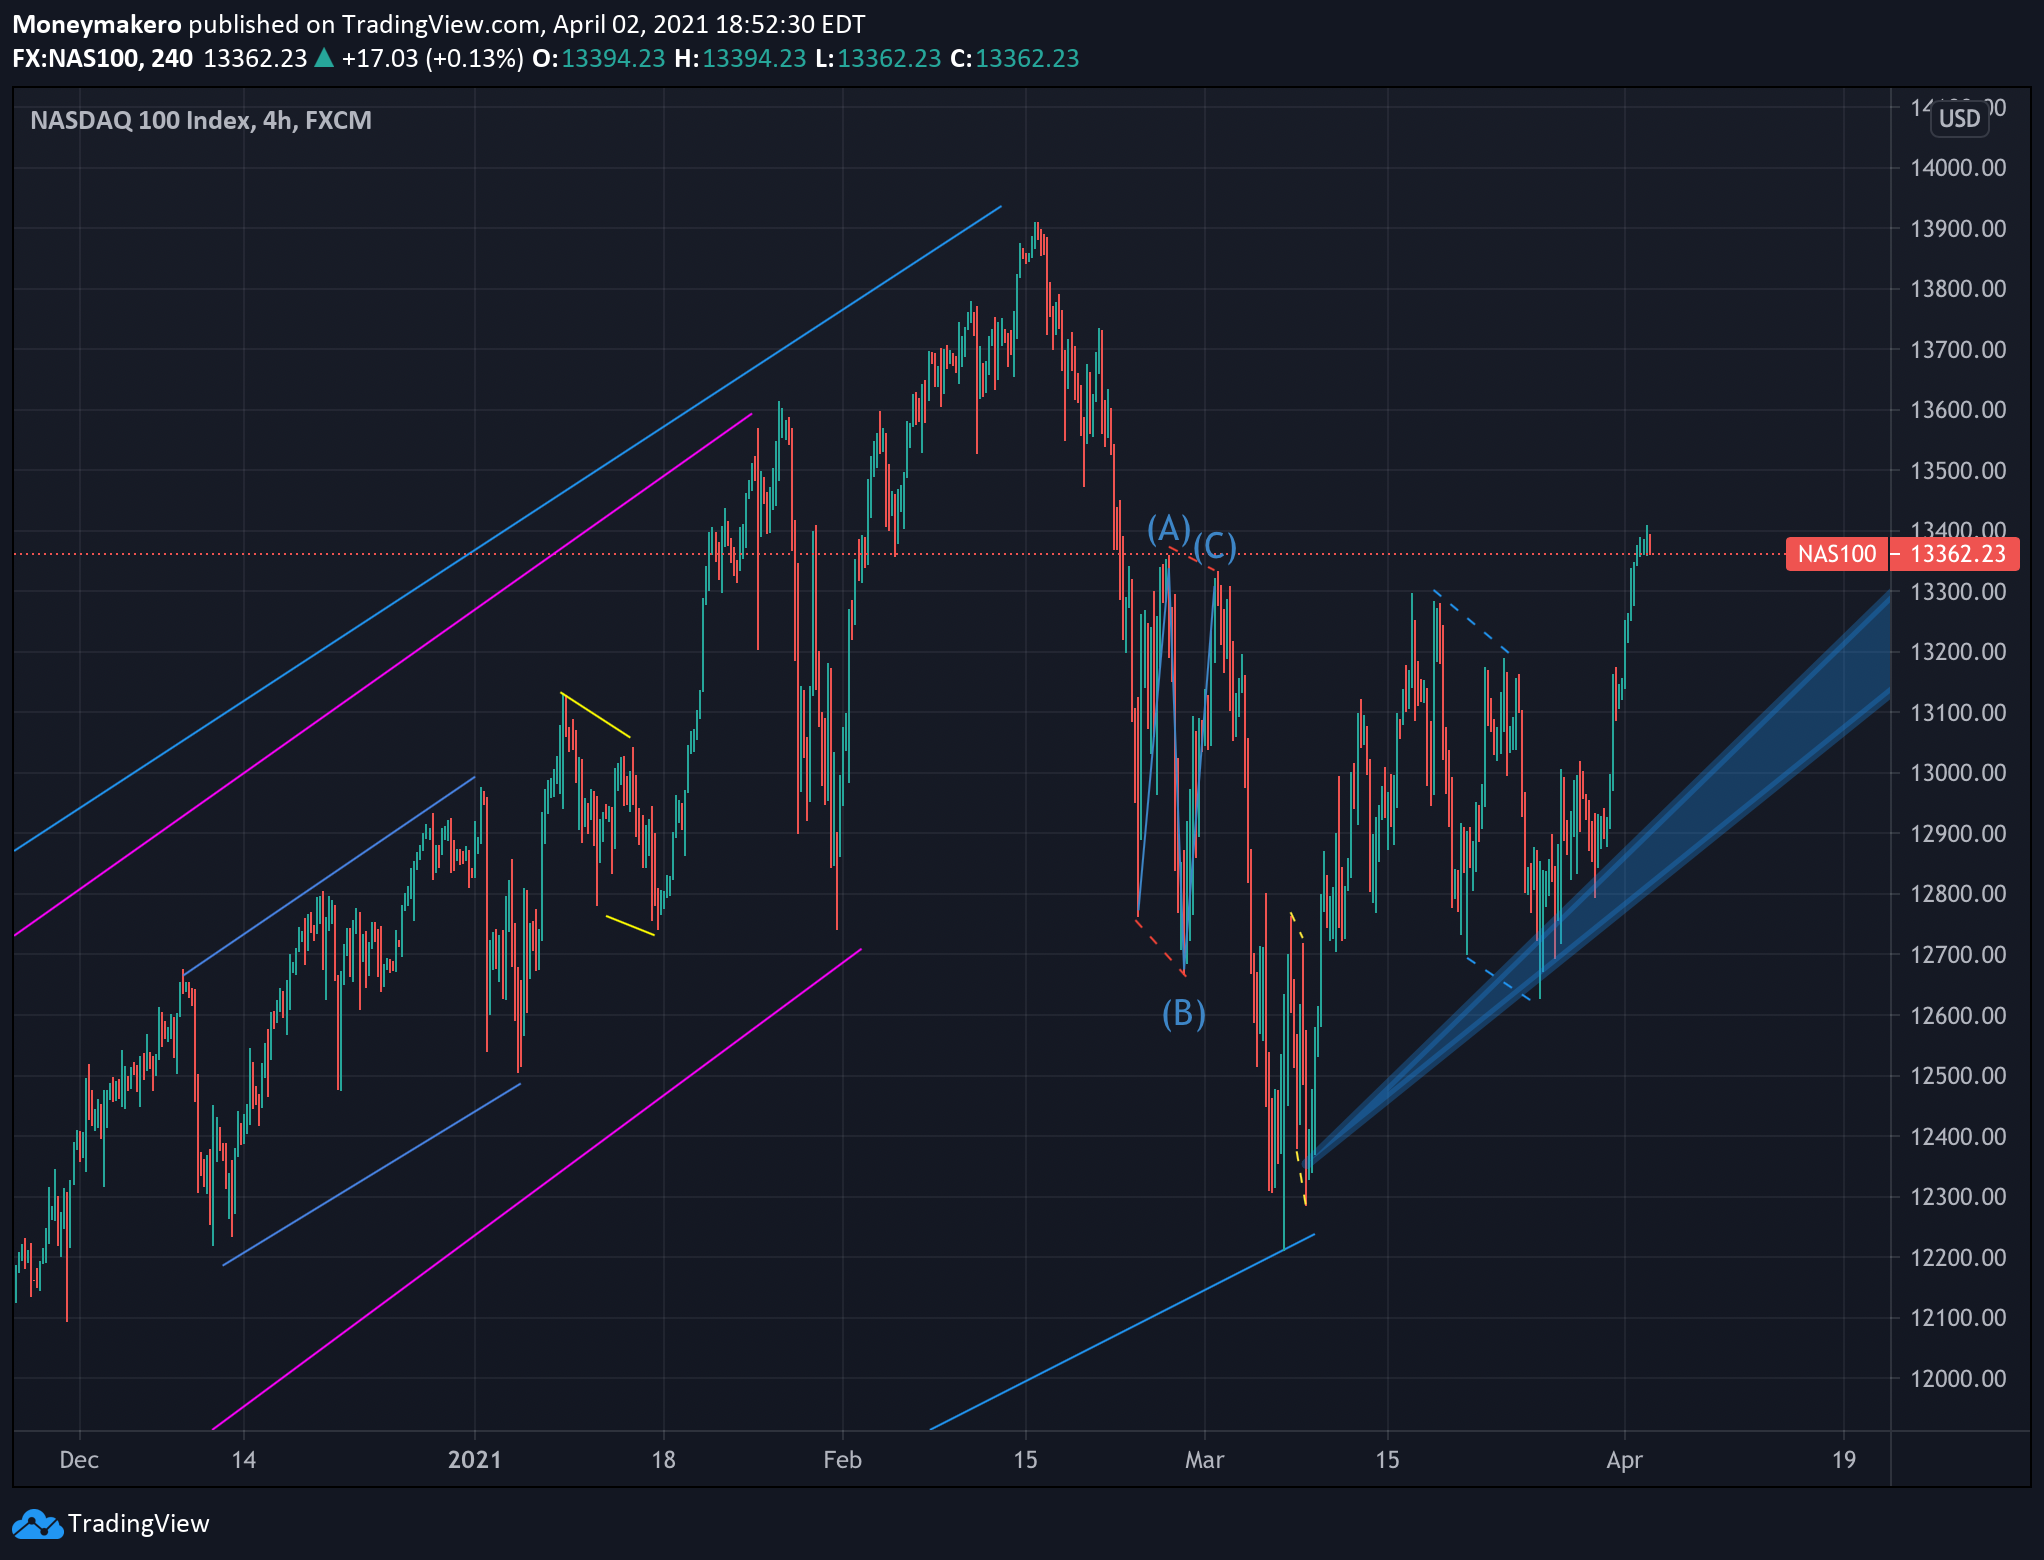The width and height of the screenshot is (2044, 1560).
Task: Click the 13362.23 current price tag
Action: click(x=1955, y=554)
